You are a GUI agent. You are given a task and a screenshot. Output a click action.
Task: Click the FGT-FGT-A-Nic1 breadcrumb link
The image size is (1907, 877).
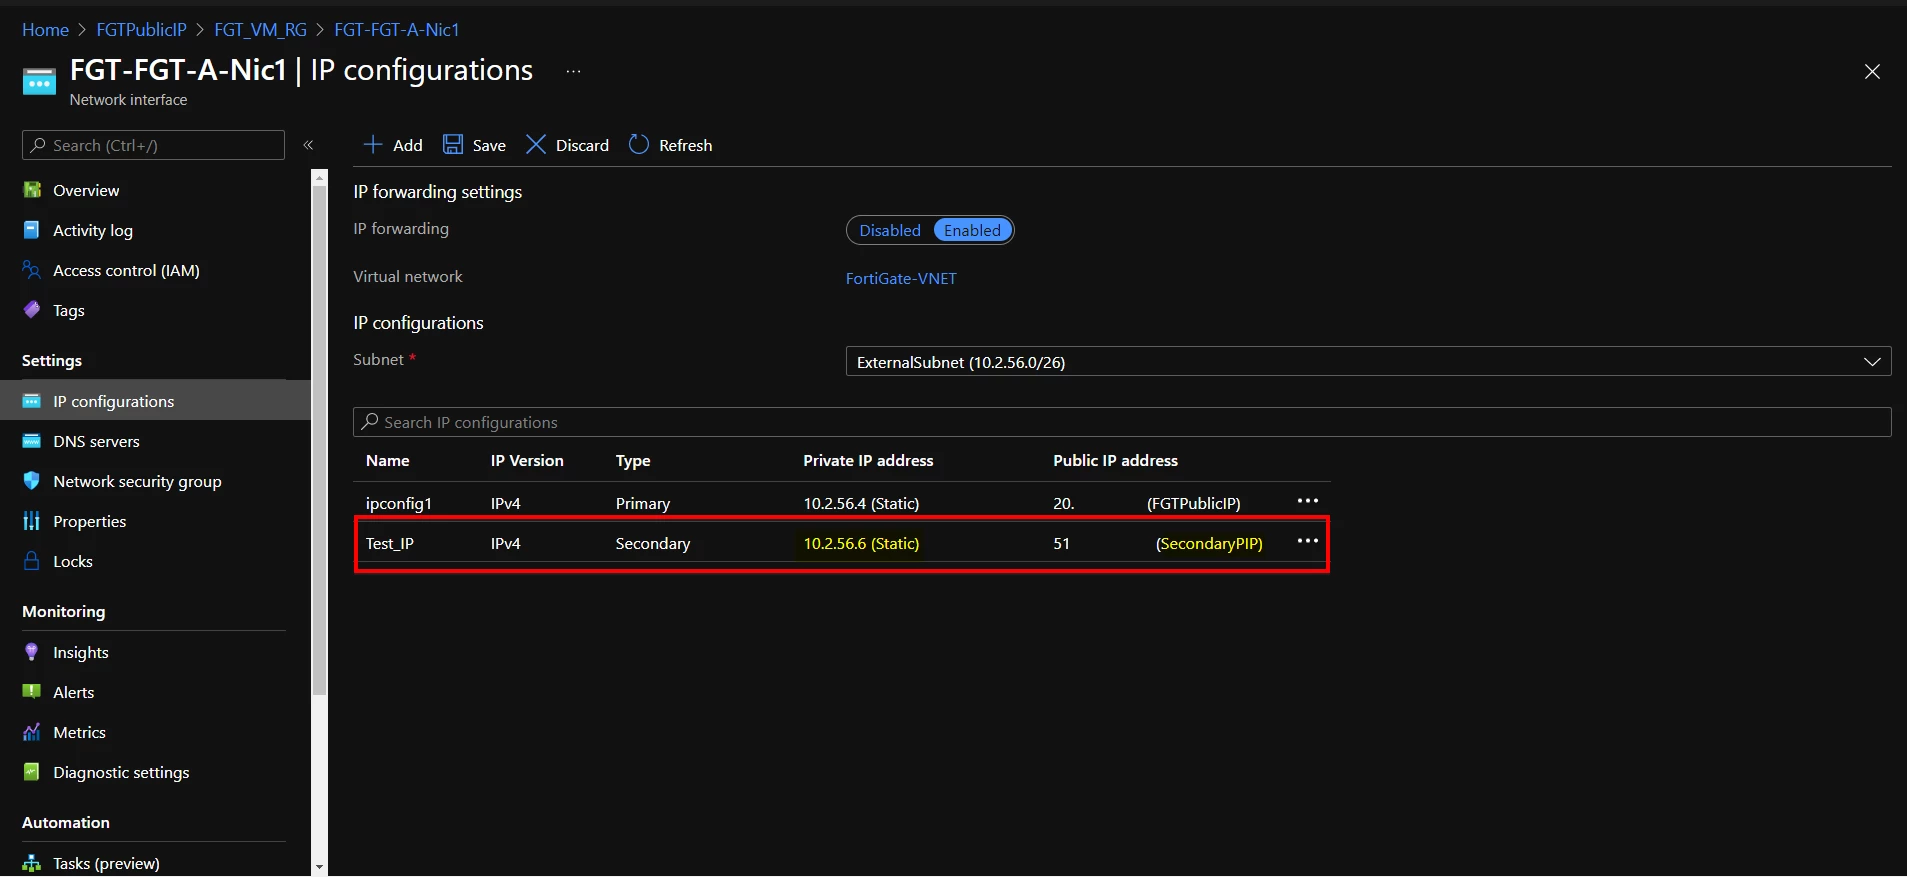click(396, 30)
